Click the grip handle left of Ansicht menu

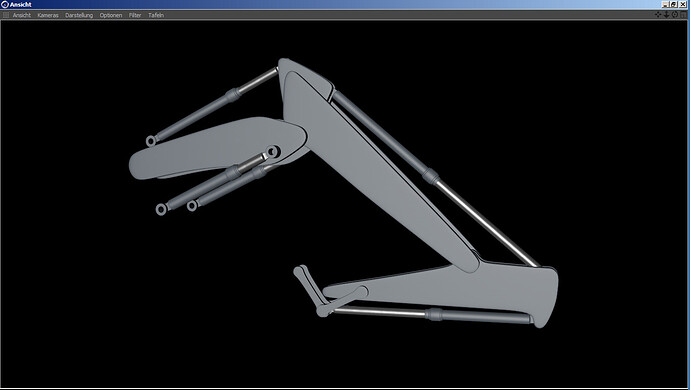tap(6, 15)
